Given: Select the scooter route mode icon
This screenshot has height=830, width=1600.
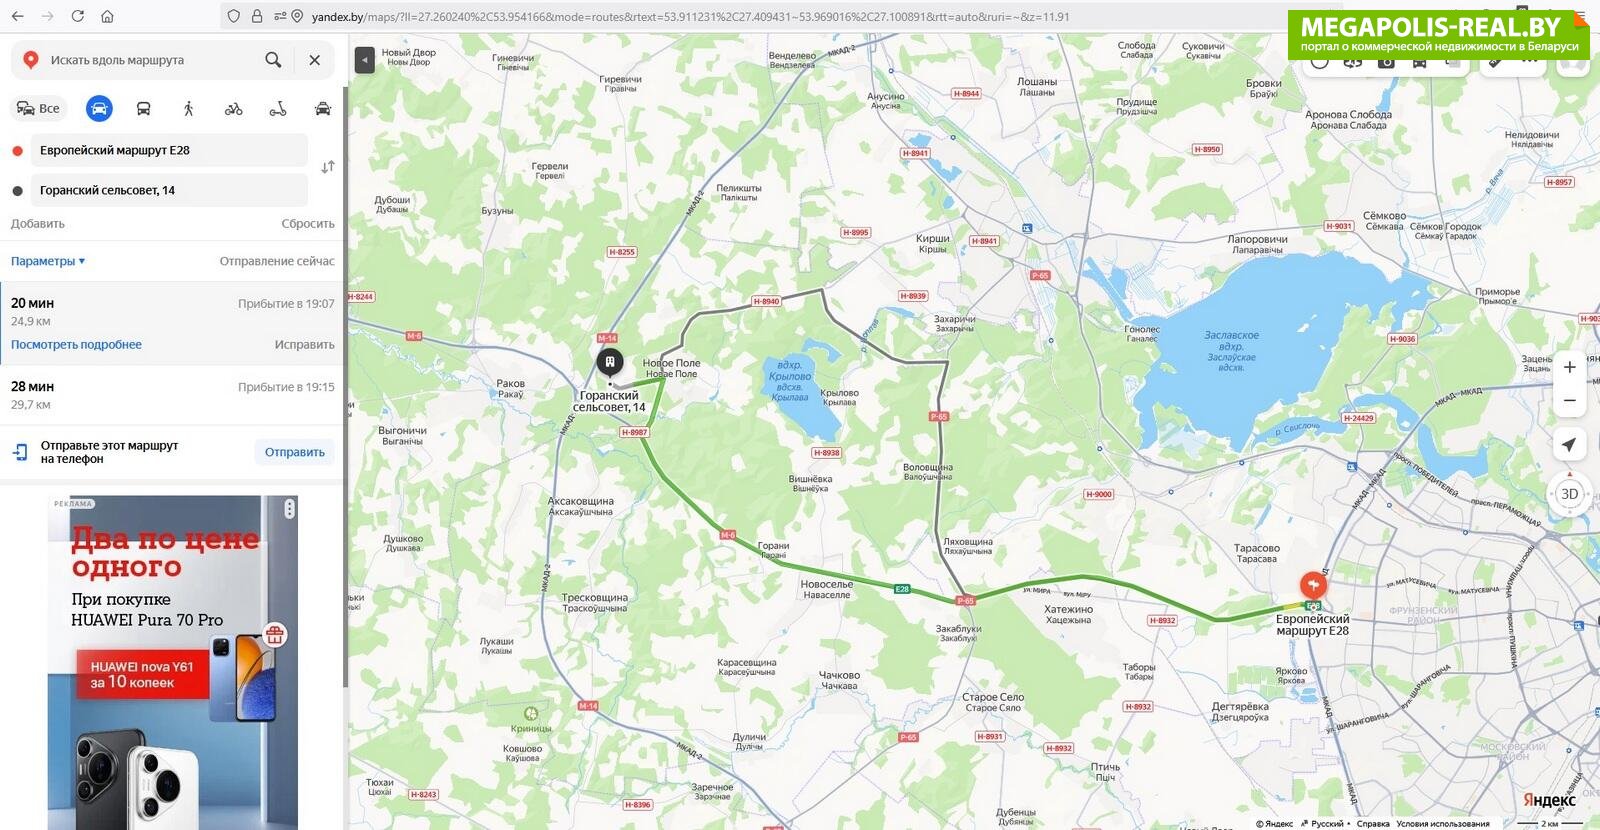Looking at the screenshot, I should pos(278,109).
